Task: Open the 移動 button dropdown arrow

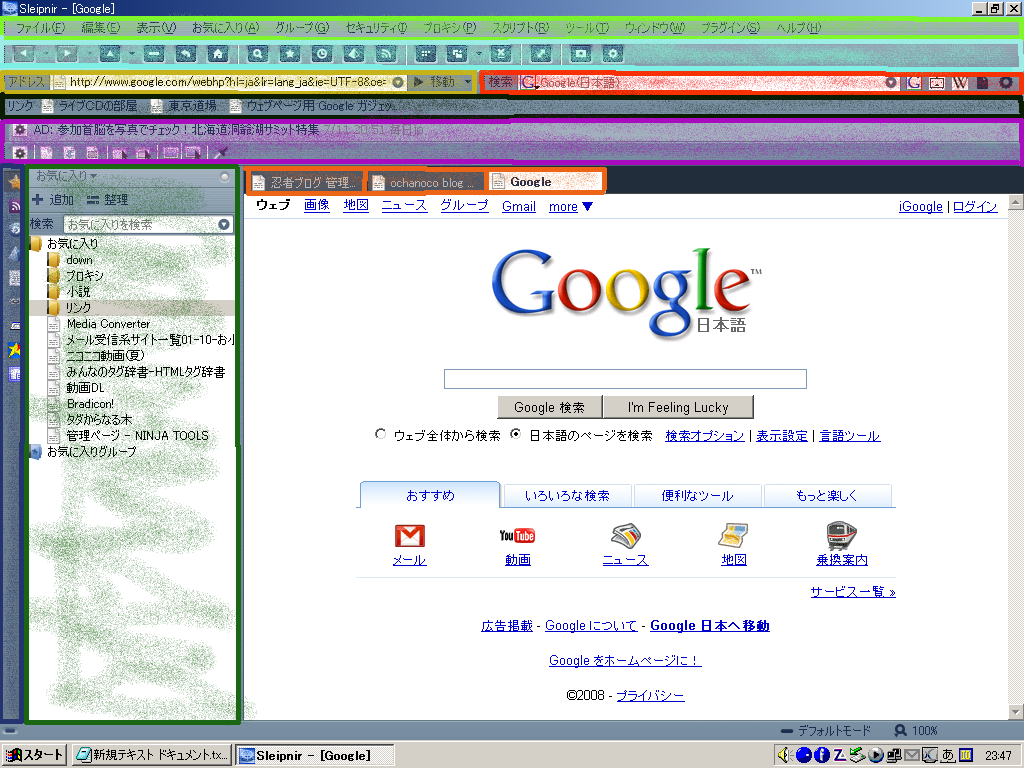Action: [x=468, y=82]
